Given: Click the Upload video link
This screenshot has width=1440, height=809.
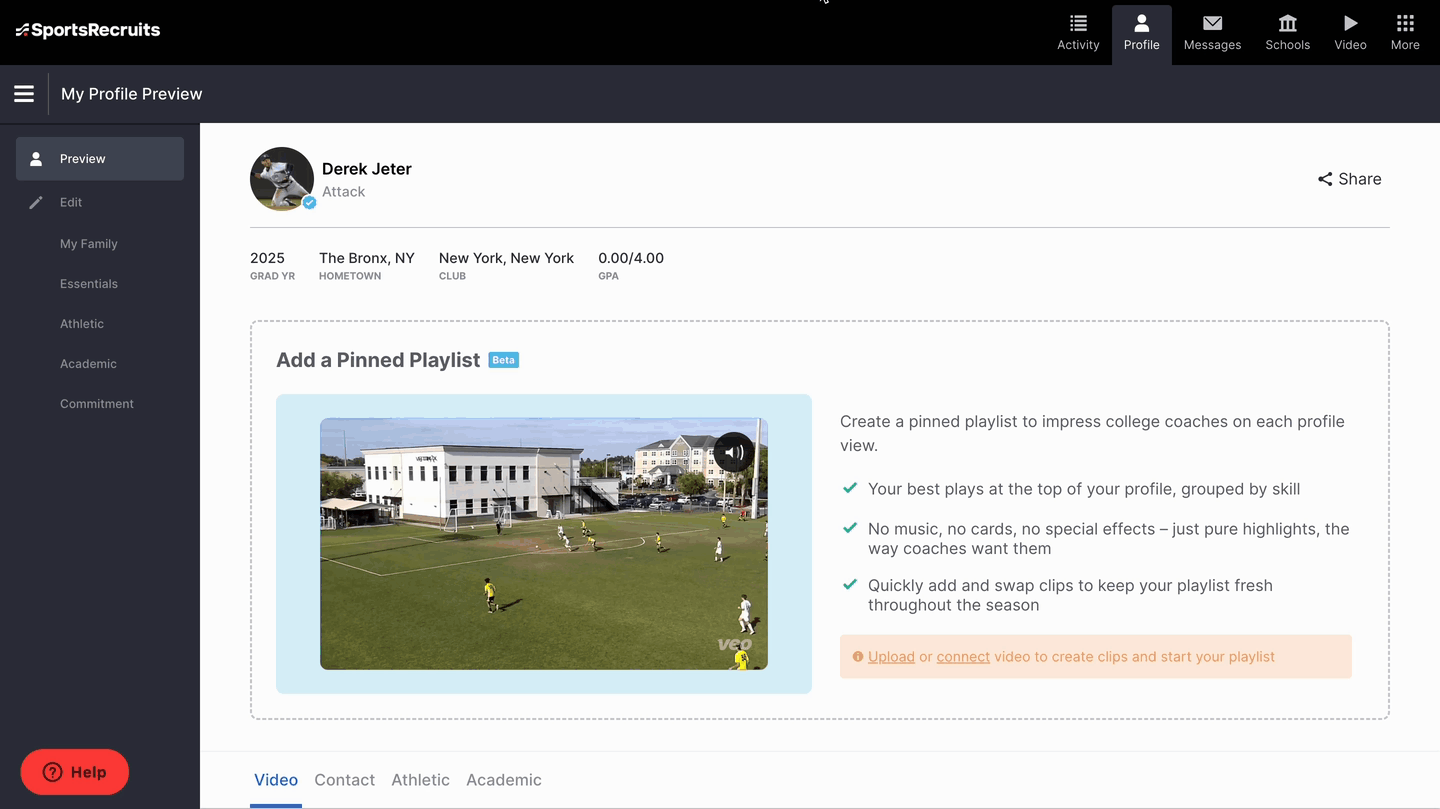Looking at the screenshot, I should (x=891, y=657).
